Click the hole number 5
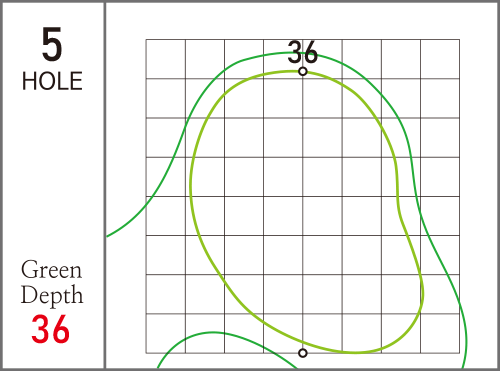This screenshot has height=371, width=500. pyautogui.click(x=52, y=44)
